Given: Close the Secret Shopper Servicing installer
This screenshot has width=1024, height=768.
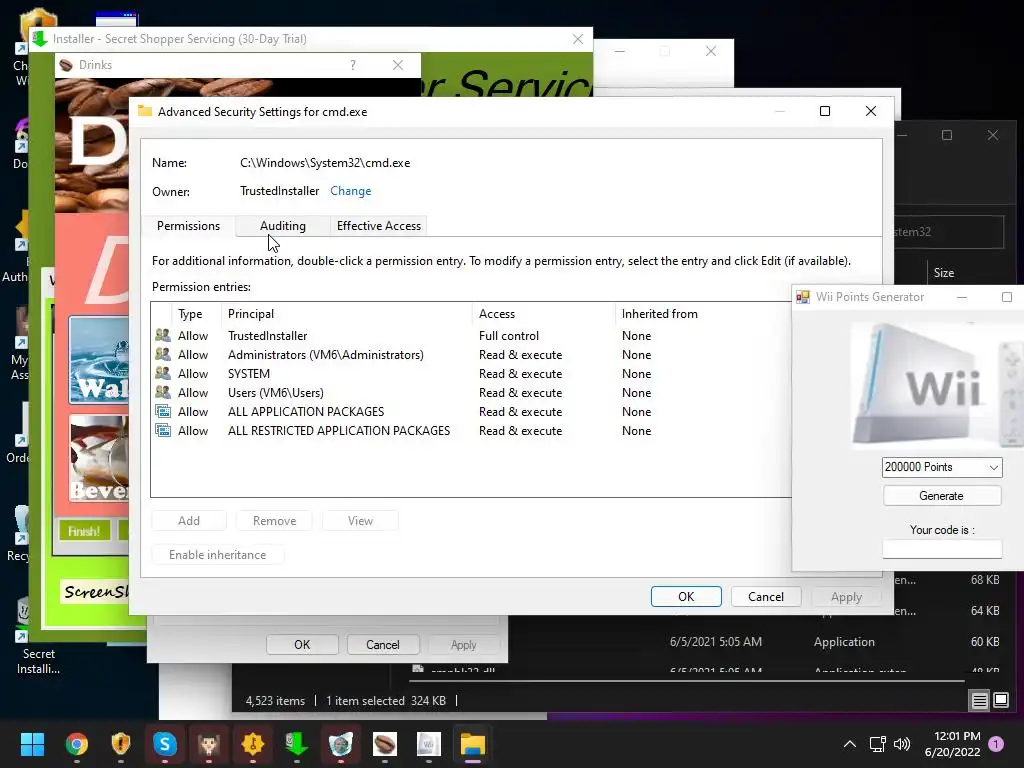Looking at the screenshot, I should point(578,39).
